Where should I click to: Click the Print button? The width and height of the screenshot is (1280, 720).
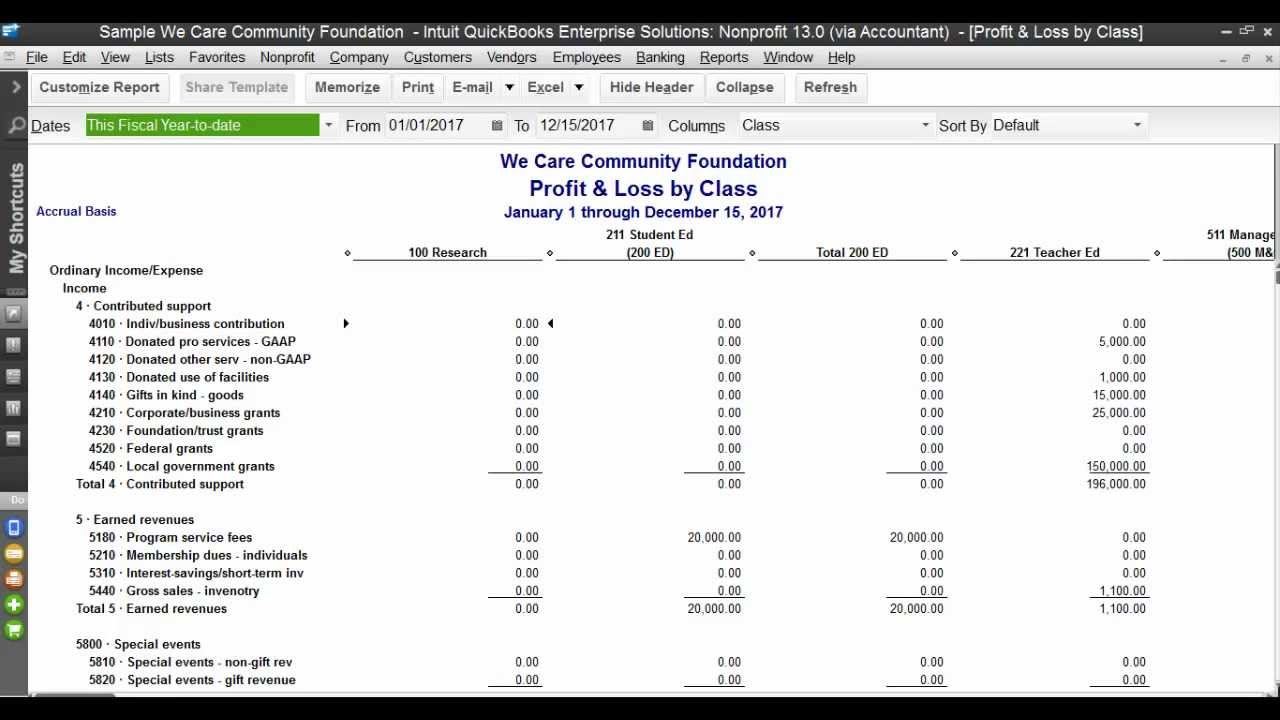tap(418, 88)
